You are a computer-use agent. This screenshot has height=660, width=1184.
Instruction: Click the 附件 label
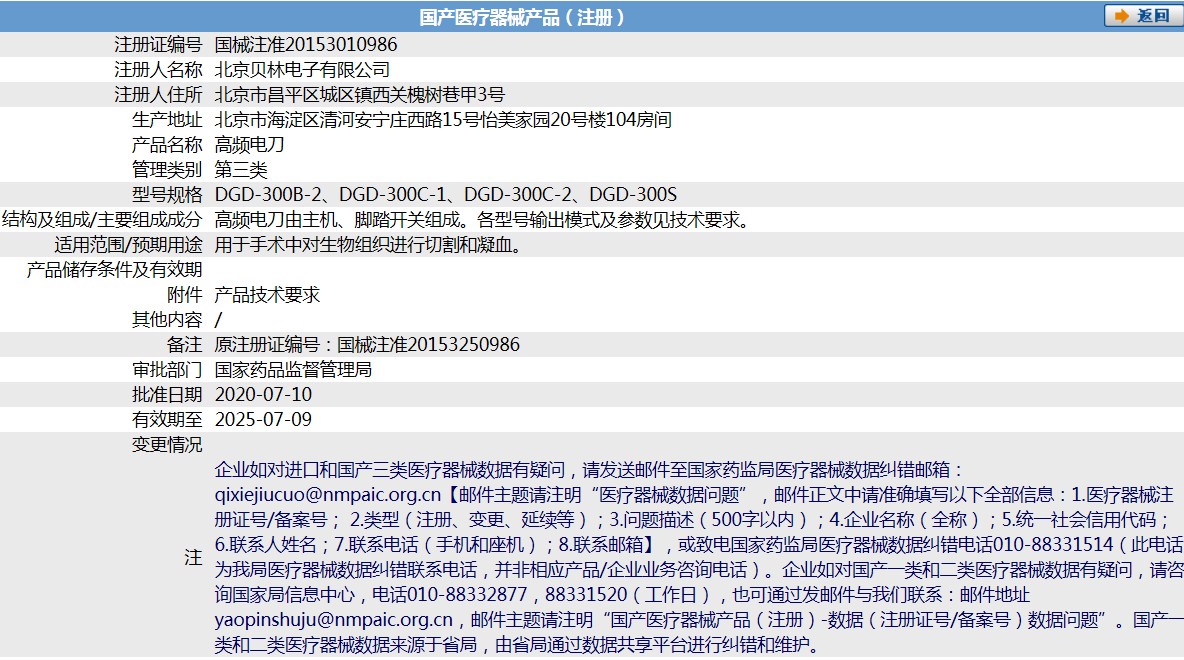pyautogui.click(x=184, y=295)
